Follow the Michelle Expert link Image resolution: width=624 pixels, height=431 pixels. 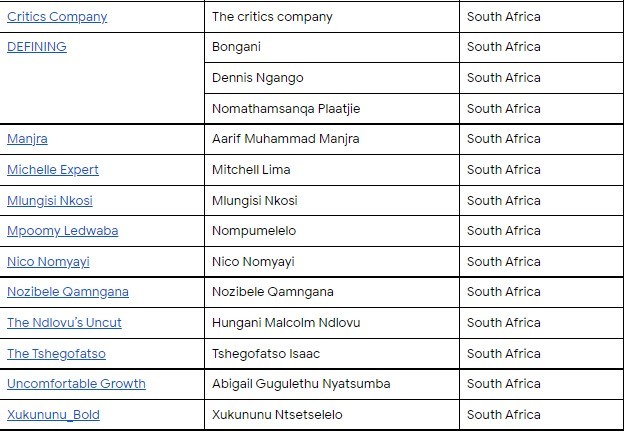click(x=53, y=170)
